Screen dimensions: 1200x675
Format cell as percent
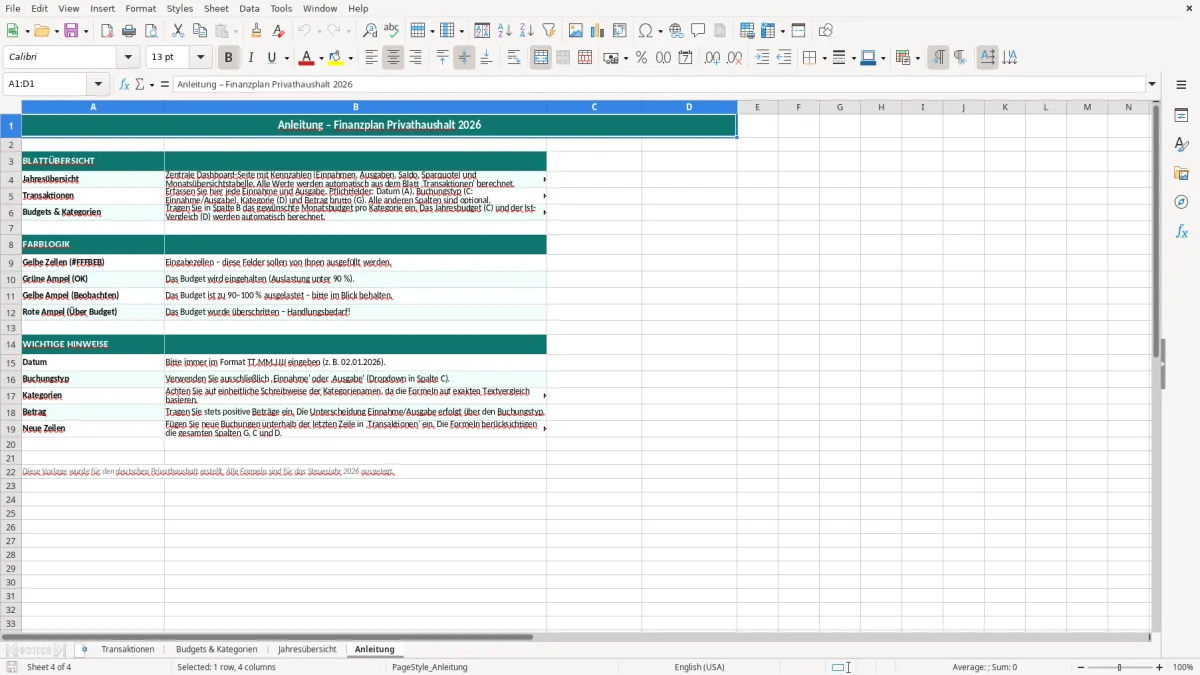(641, 58)
